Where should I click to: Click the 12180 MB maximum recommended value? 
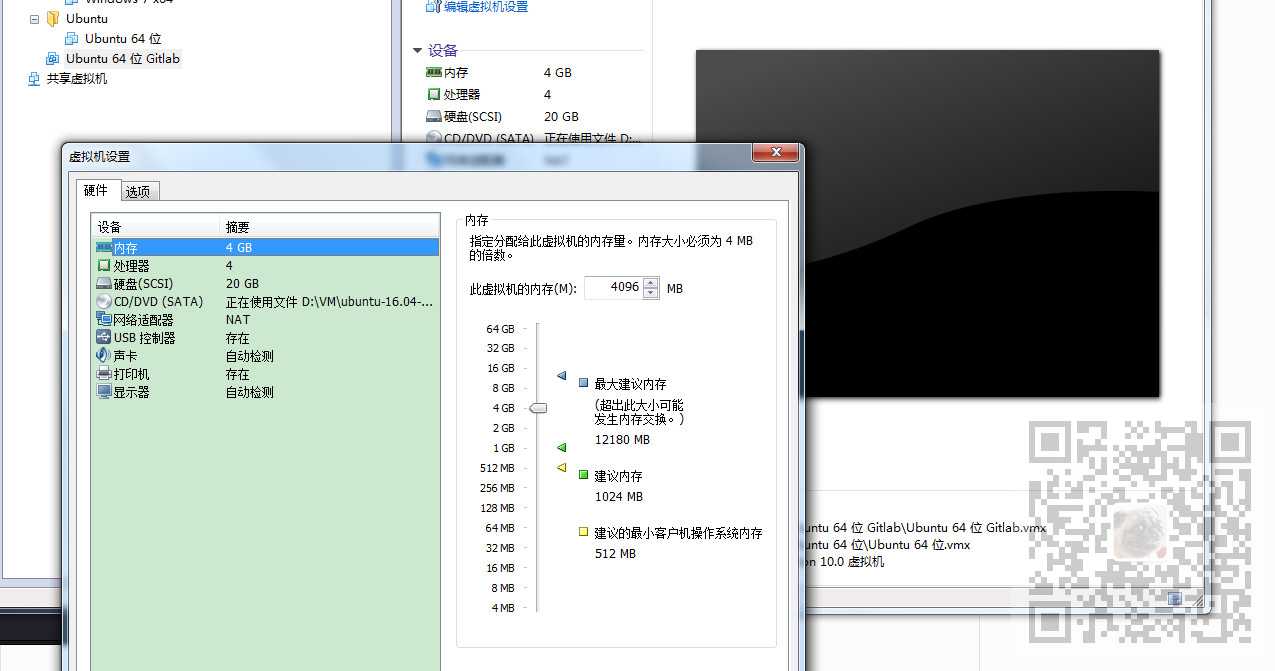click(622, 440)
